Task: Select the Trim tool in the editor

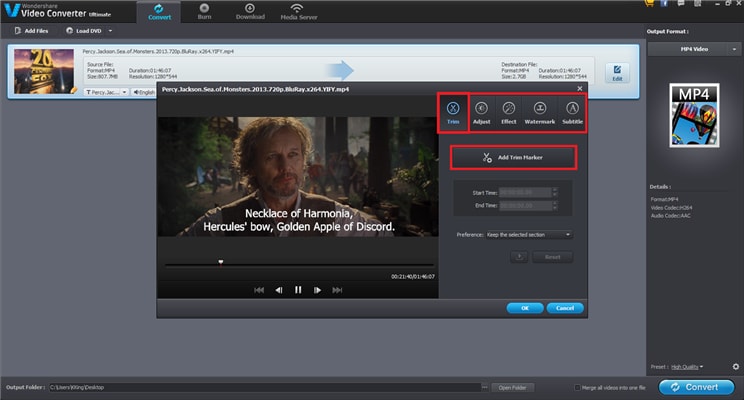Action: point(453,113)
